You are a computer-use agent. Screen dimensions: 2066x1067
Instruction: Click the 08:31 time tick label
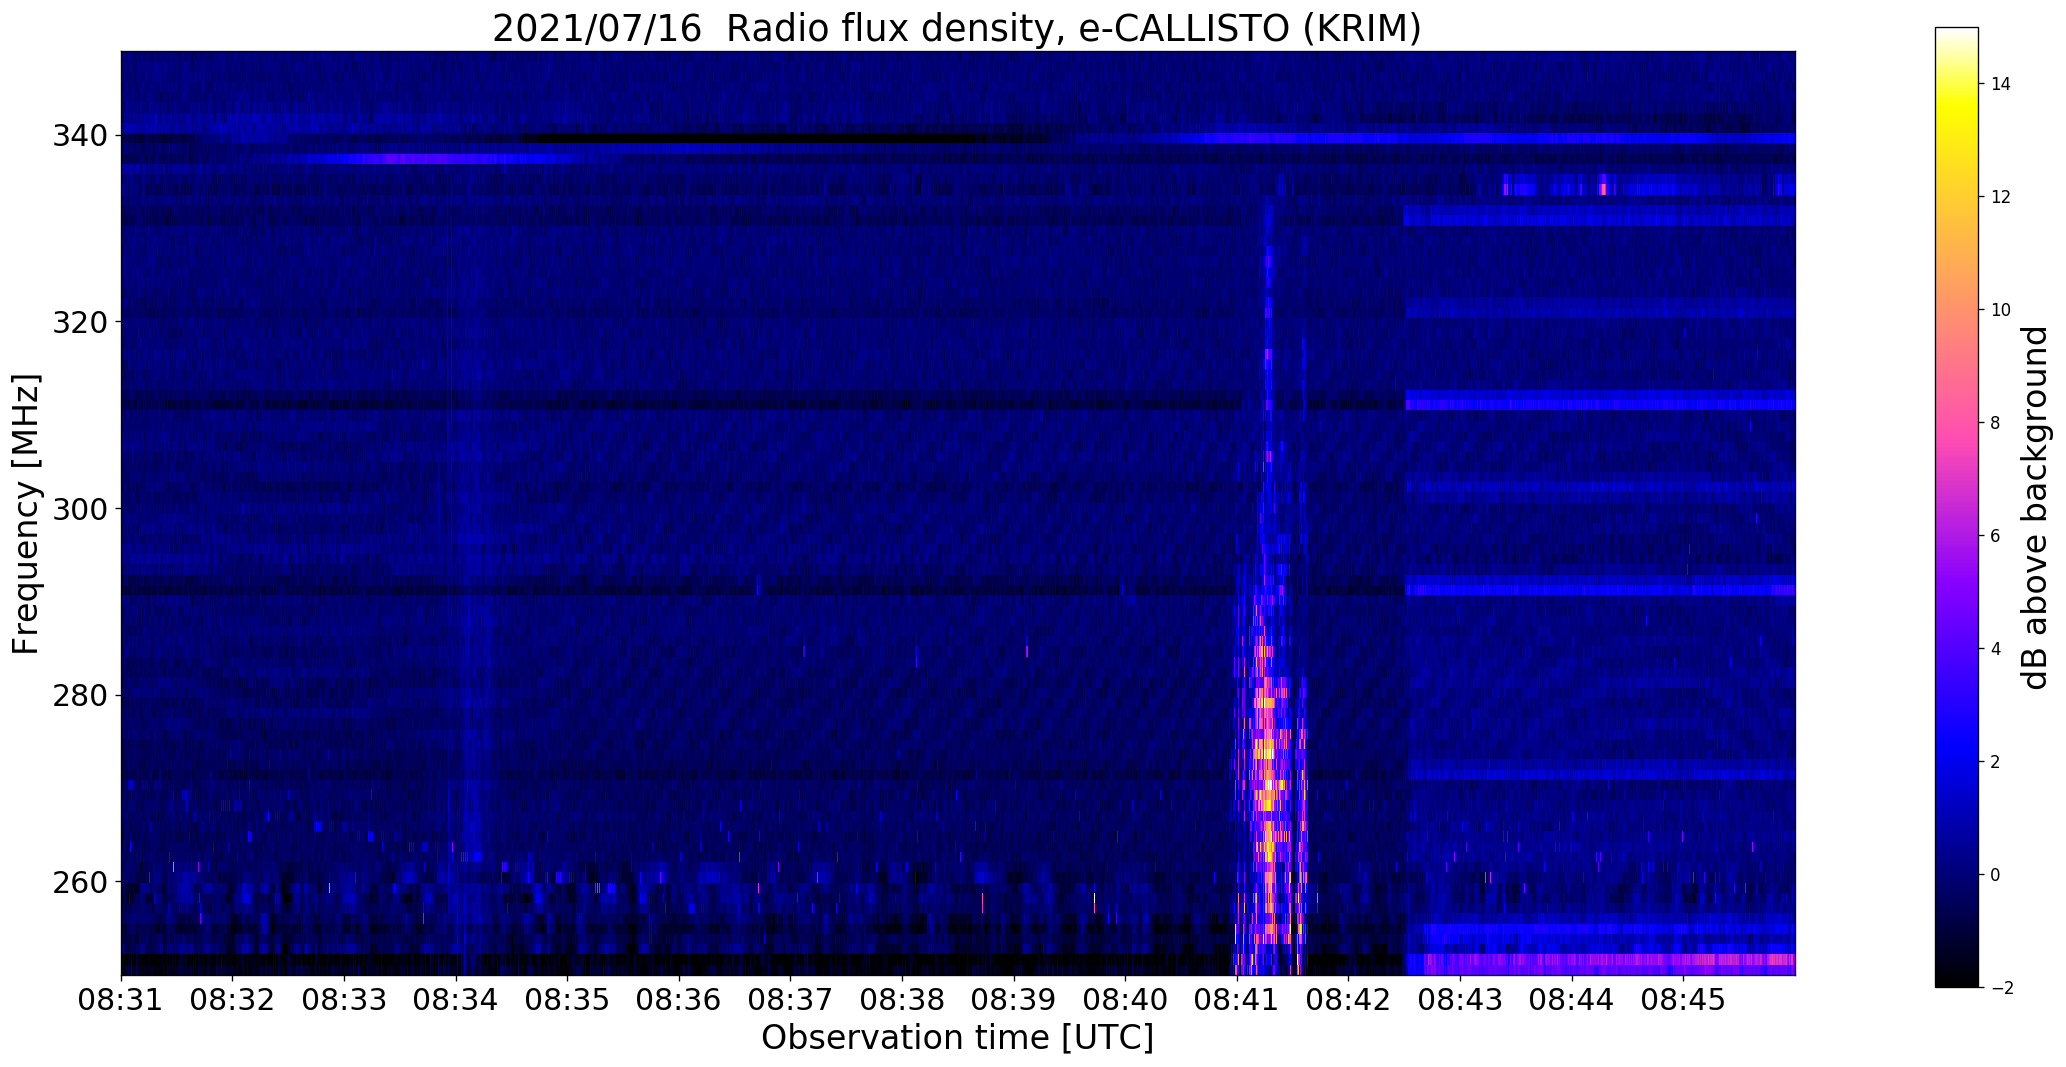[121, 999]
